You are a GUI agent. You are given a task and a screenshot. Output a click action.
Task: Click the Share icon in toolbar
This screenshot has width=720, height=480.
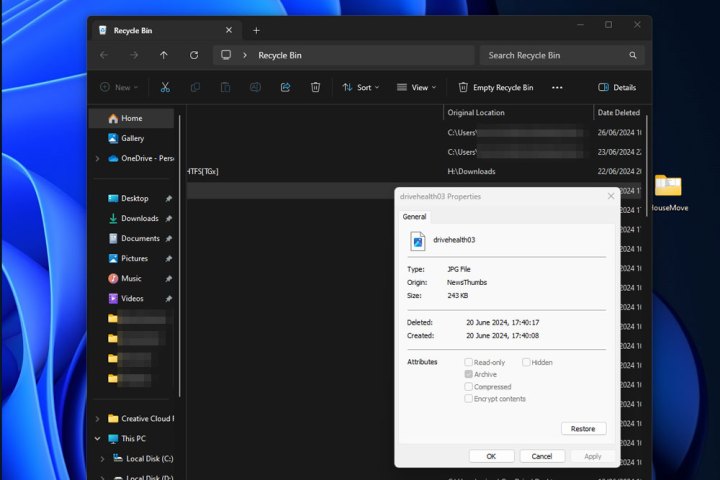click(x=285, y=87)
